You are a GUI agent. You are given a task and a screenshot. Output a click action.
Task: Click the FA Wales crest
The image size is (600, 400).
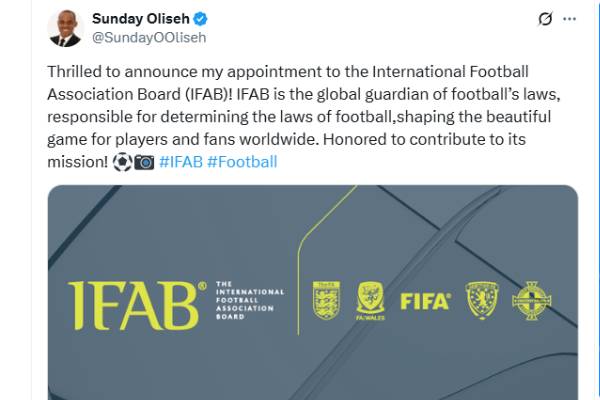pyautogui.click(x=371, y=300)
